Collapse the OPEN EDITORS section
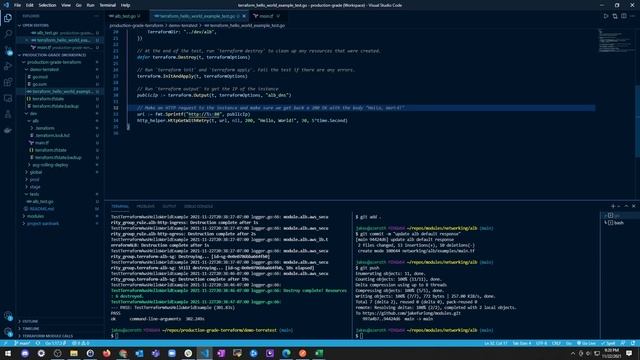 pos(36,25)
